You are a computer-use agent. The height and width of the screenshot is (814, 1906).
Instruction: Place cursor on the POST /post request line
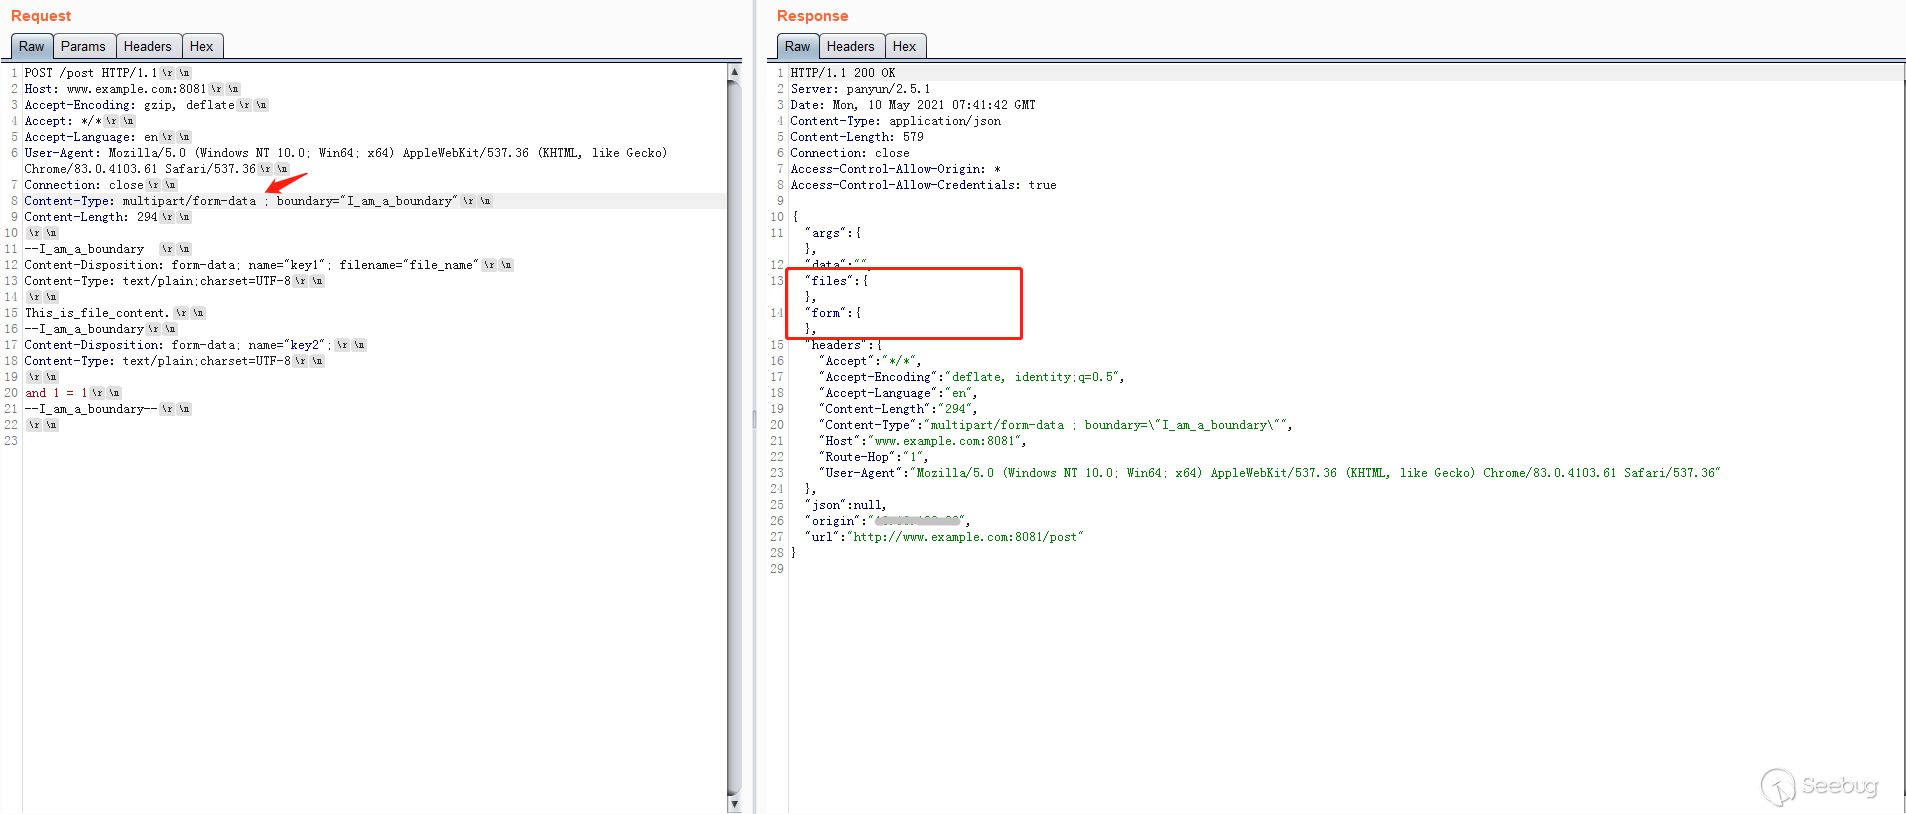click(x=90, y=73)
